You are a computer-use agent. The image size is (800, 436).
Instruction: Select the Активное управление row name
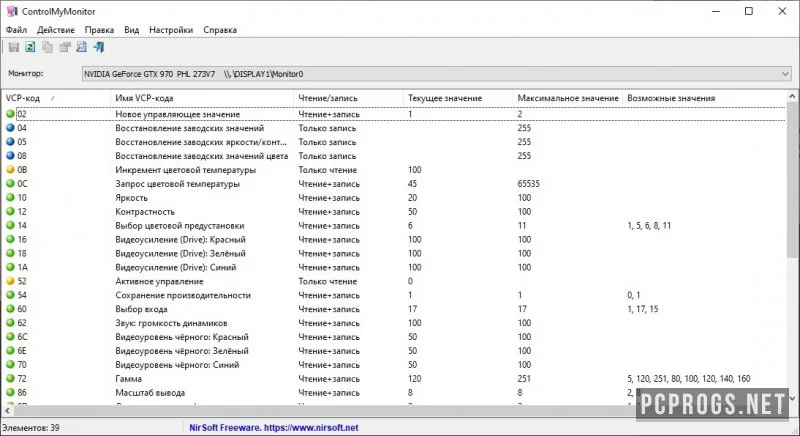pyautogui.click(x=159, y=281)
